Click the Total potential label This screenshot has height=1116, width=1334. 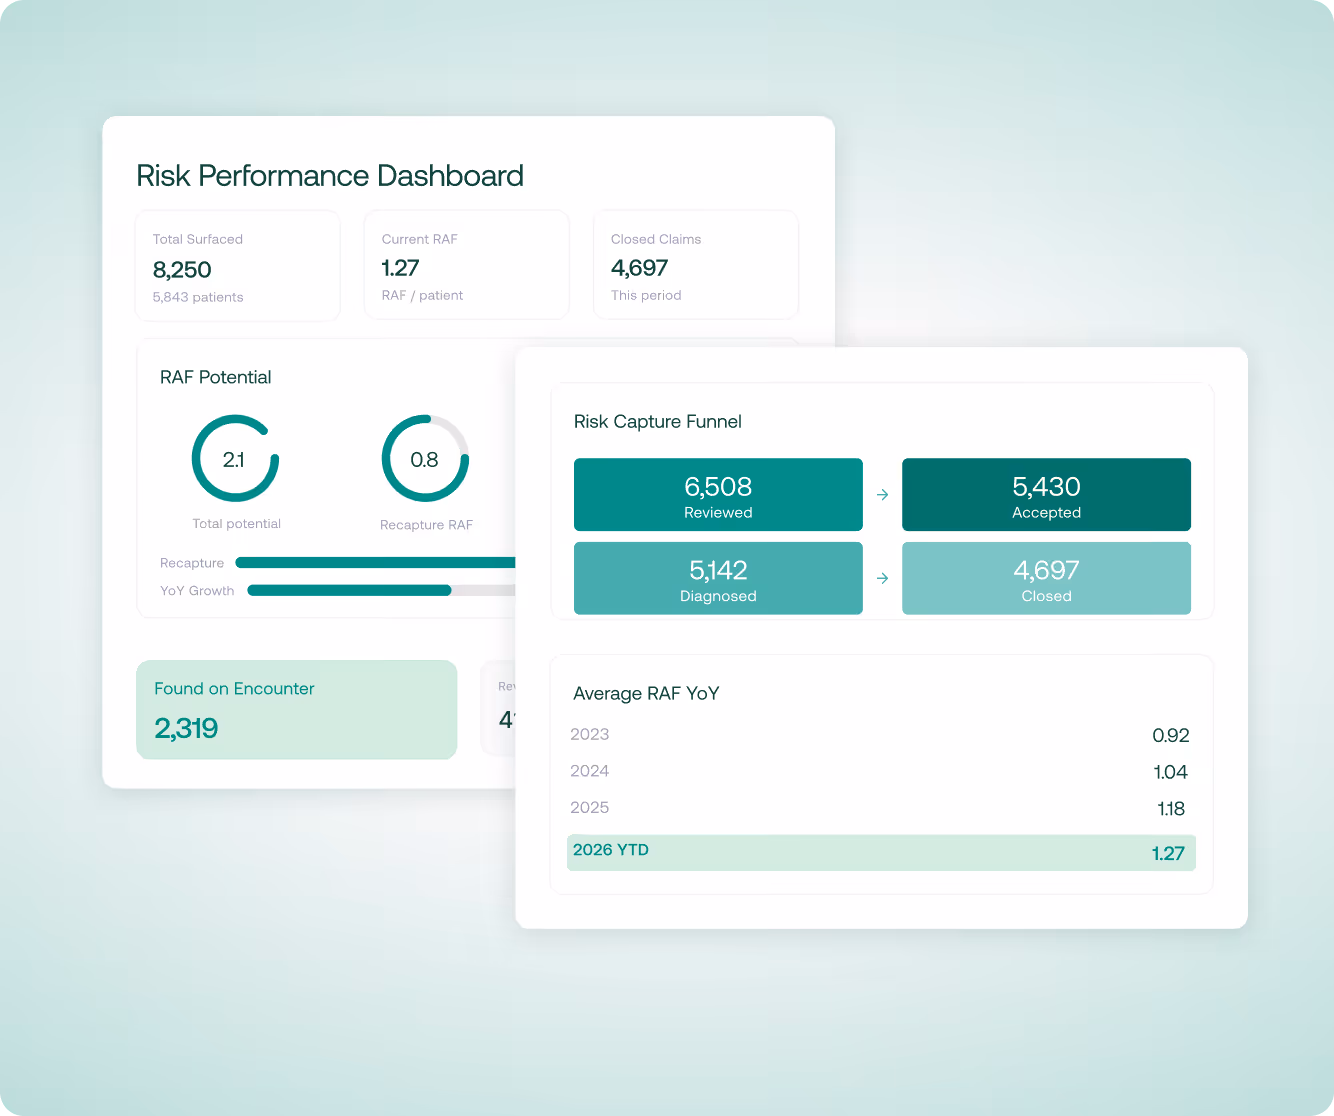point(237,524)
